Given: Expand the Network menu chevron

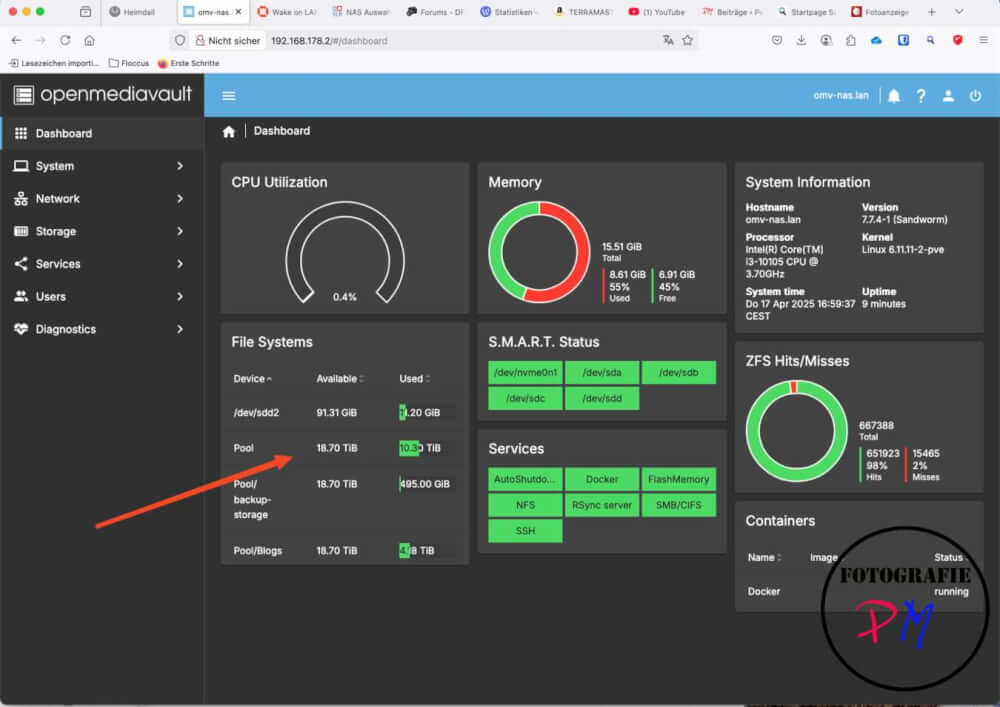Looking at the screenshot, I should (180, 198).
